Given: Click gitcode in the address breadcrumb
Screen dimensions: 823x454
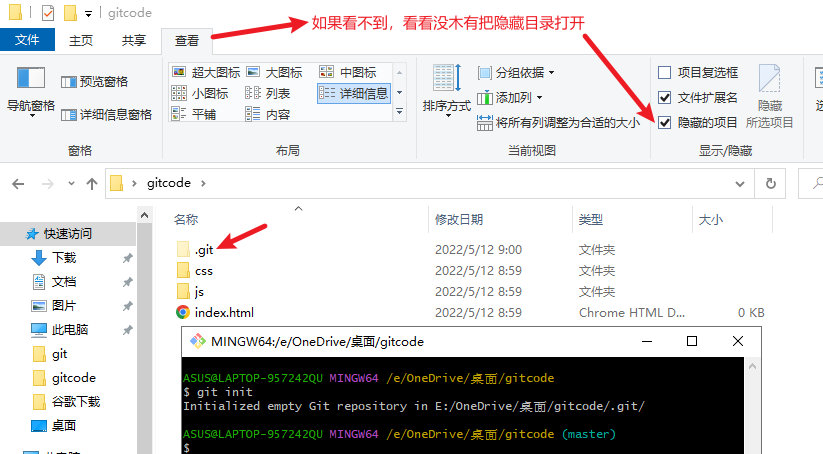Looking at the screenshot, I should pyautogui.click(x=168, y=183).
